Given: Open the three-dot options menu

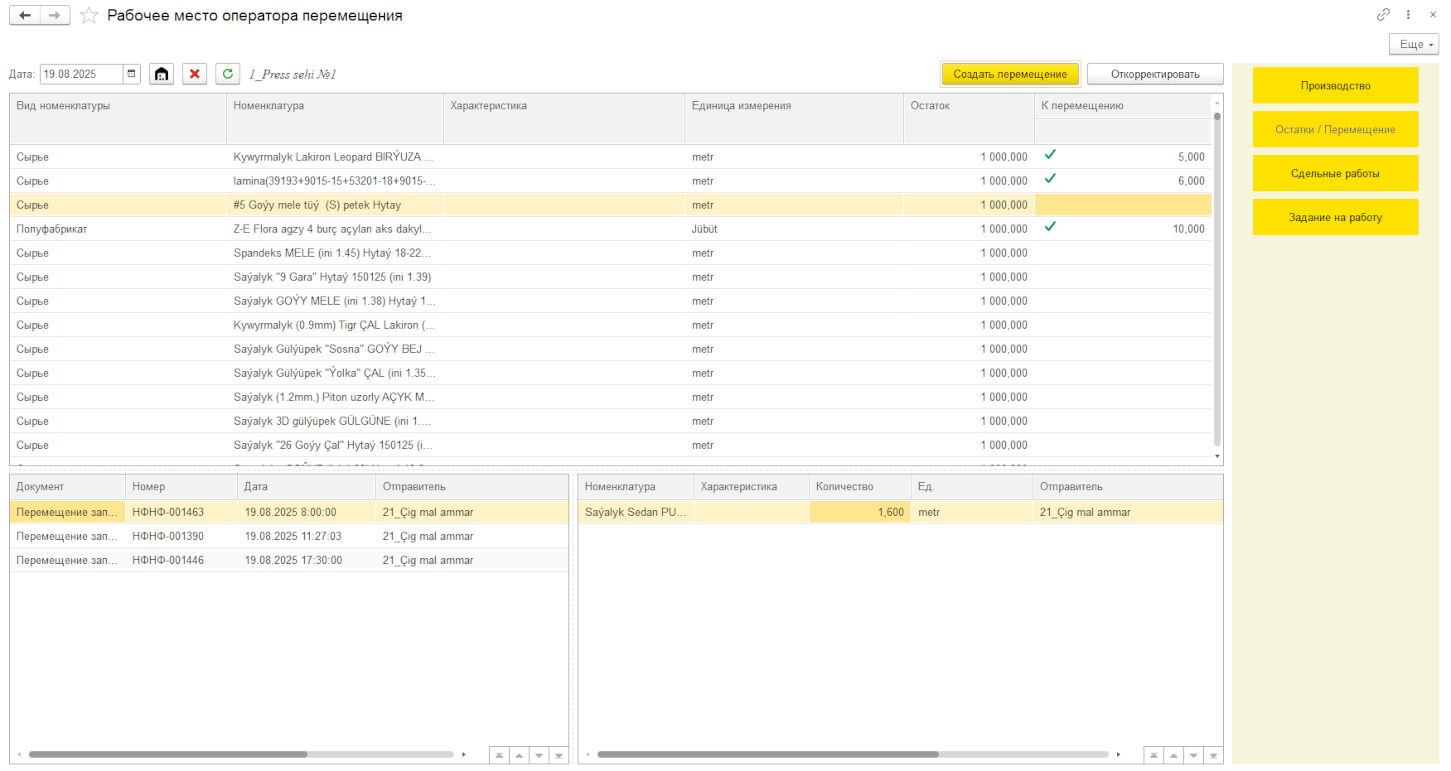Looking at the screenshot, I should (x=1409, y=15).
